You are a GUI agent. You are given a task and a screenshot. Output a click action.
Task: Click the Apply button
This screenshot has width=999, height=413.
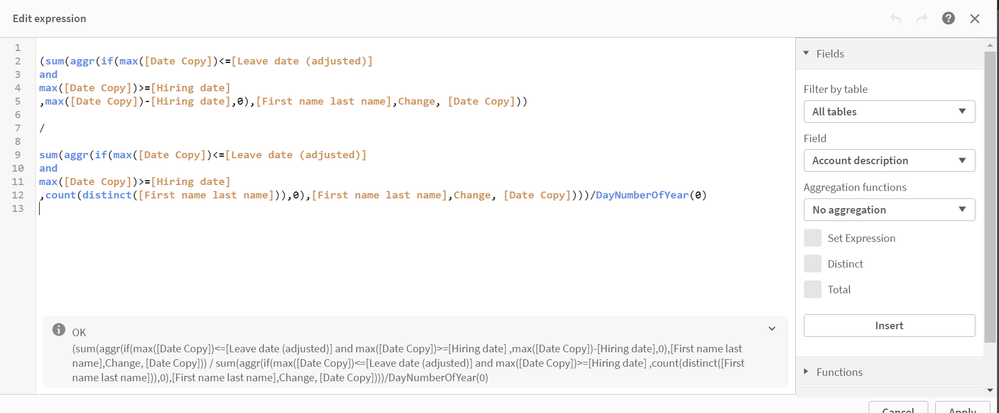click(x=963, y=408)
